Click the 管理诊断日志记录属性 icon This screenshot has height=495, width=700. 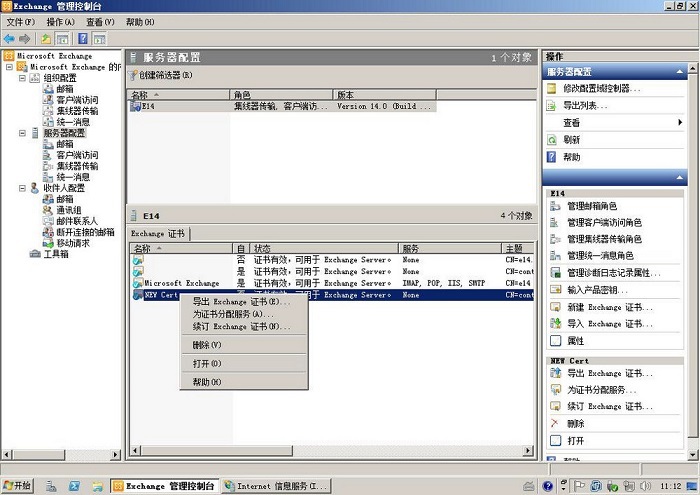coord(554,273)
